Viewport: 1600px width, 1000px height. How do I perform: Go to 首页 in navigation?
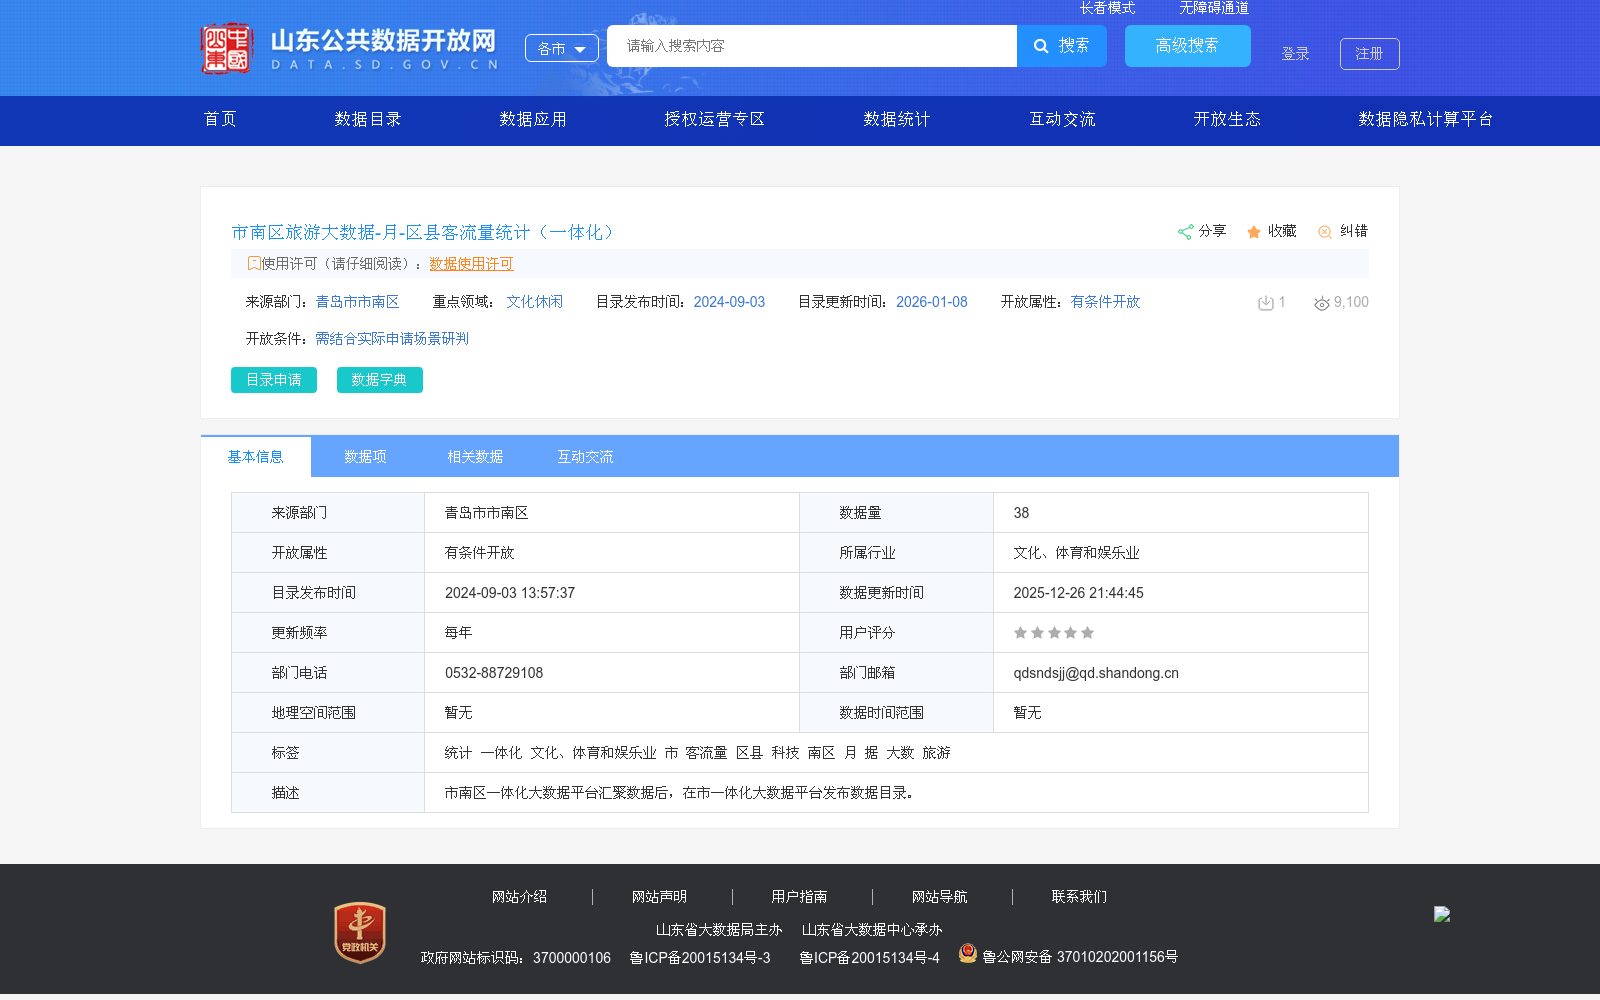tap(220, 119)
